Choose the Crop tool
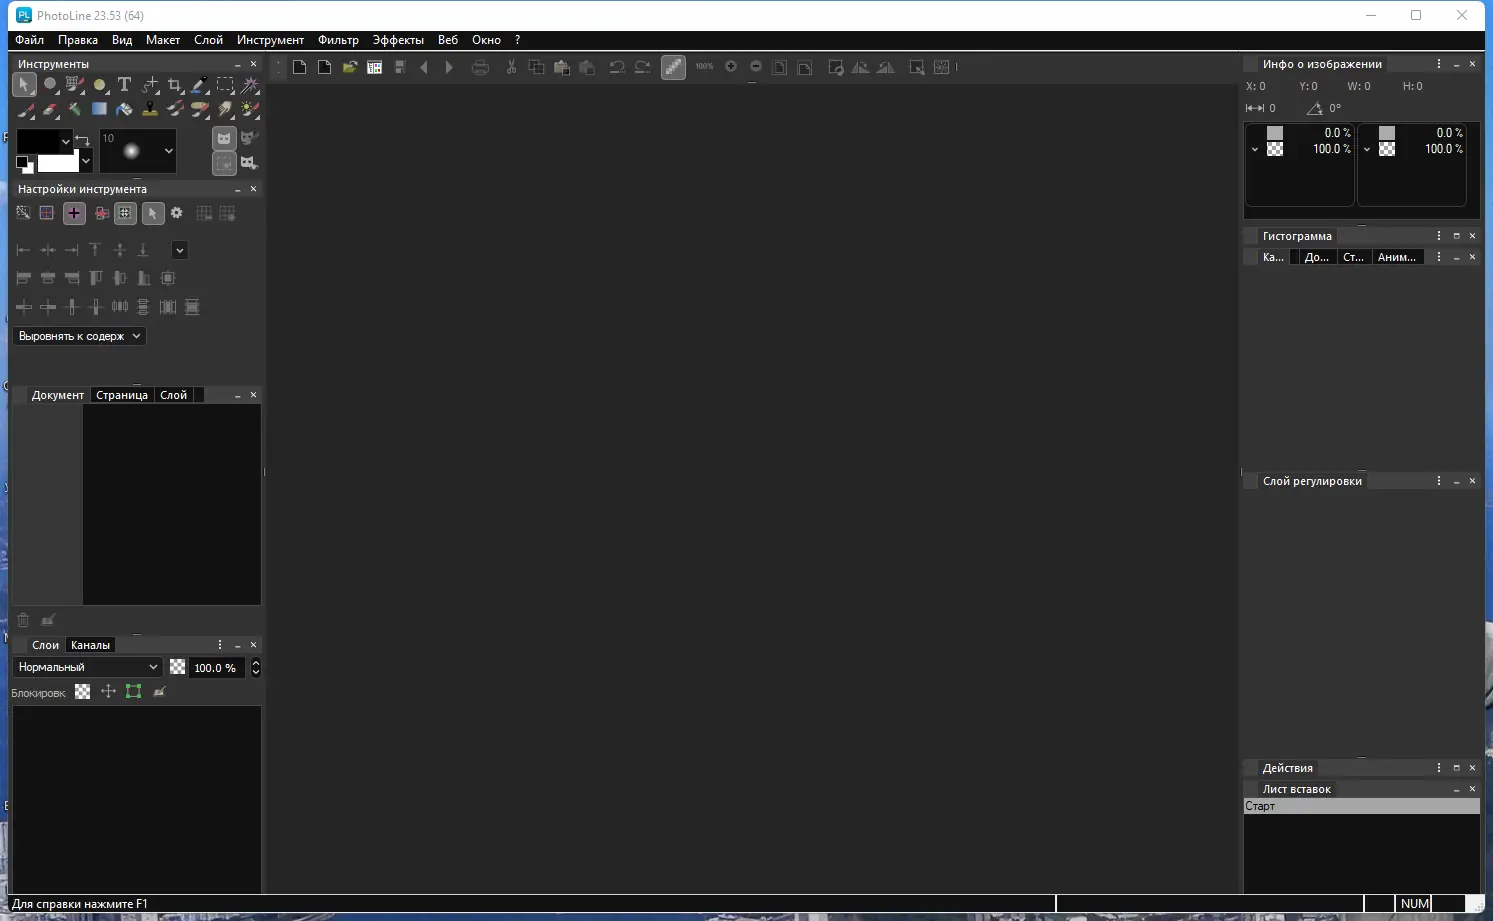Viewport: 1493px width, 921px height. pyautogui.click(x=175, y=85)
